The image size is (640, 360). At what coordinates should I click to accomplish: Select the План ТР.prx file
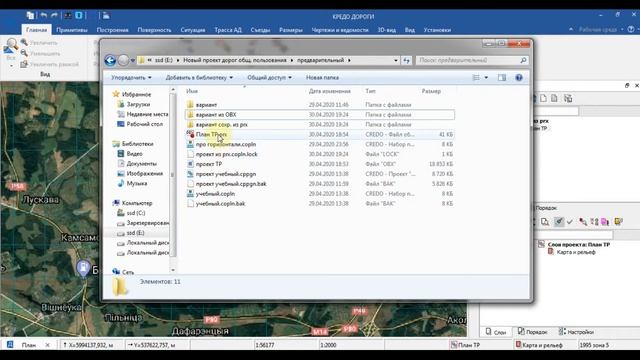pyautogui.click(x=320, y=134)
